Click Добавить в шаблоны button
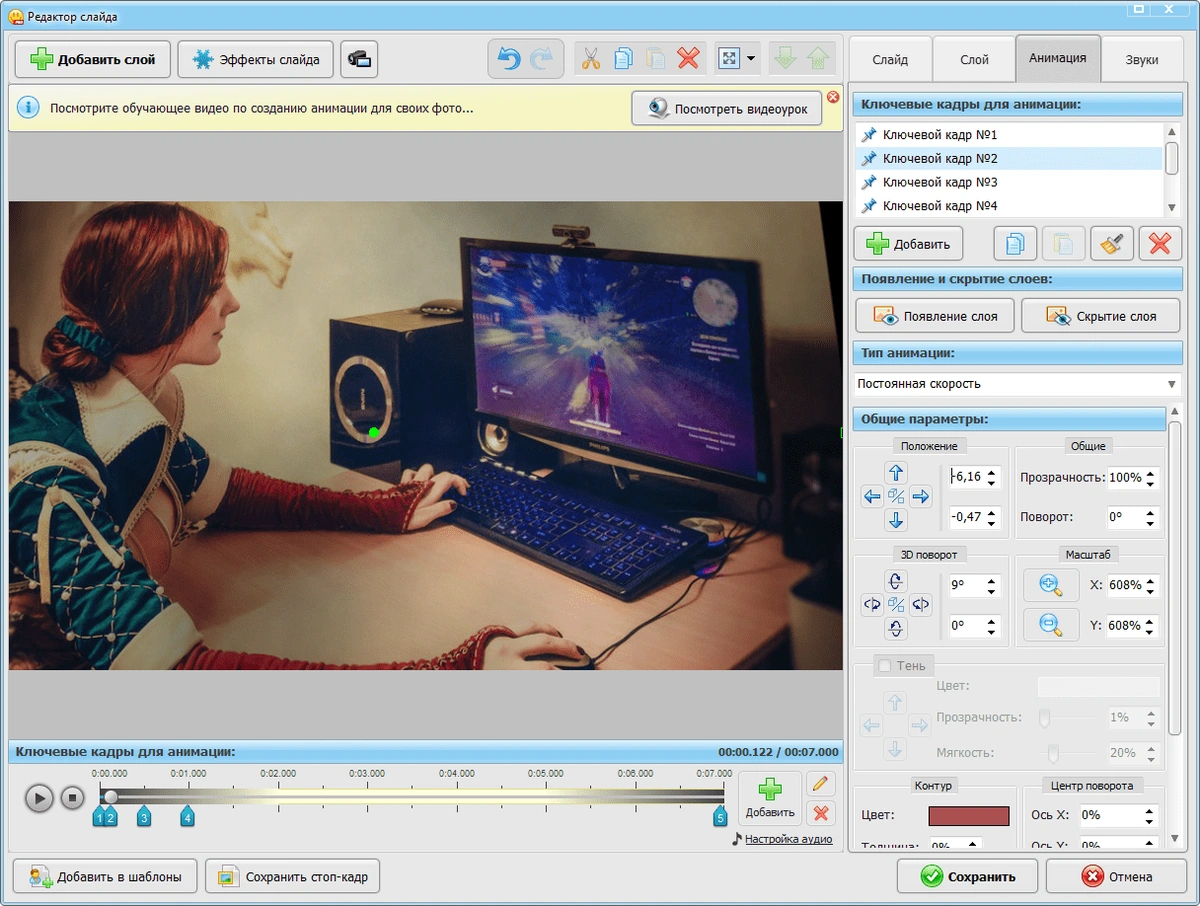 click(106, 877)
